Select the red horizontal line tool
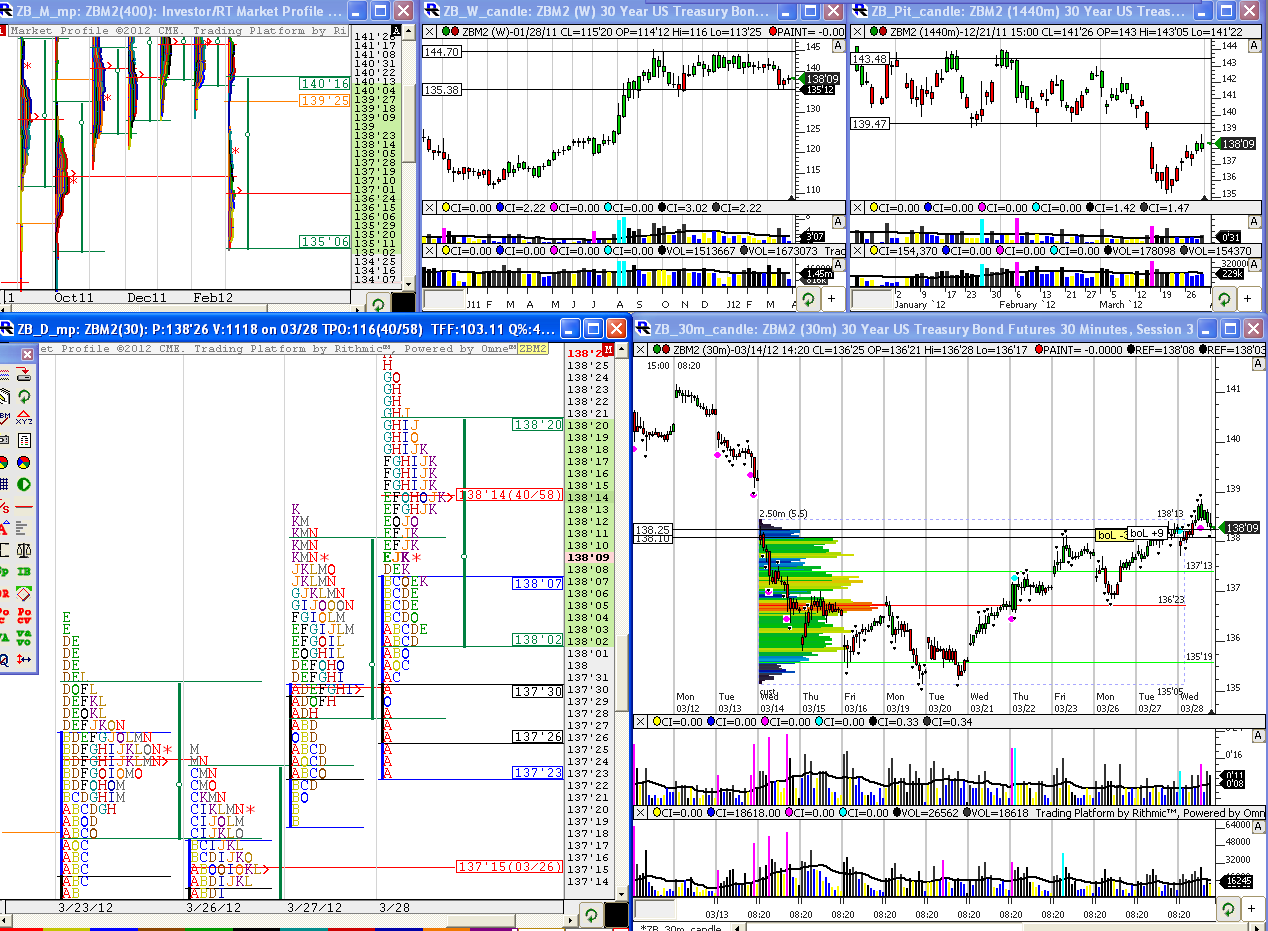Viewport: 1268px width, 931px height. (x=24, y=506)
